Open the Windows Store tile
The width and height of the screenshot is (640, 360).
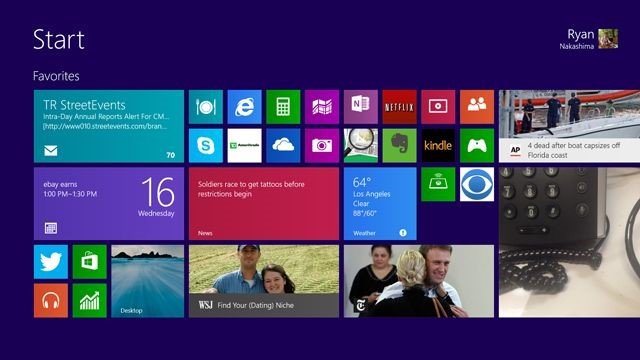[89, 262]
